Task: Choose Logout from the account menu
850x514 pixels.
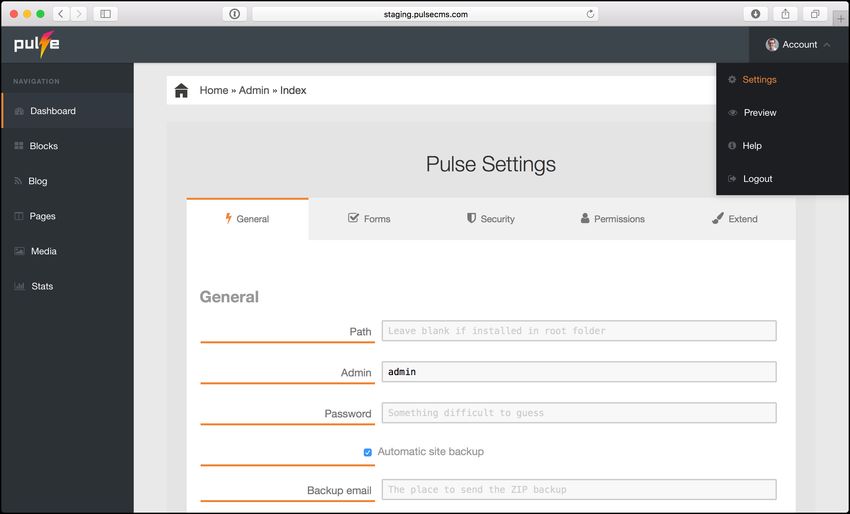Action: click(757, 179)
